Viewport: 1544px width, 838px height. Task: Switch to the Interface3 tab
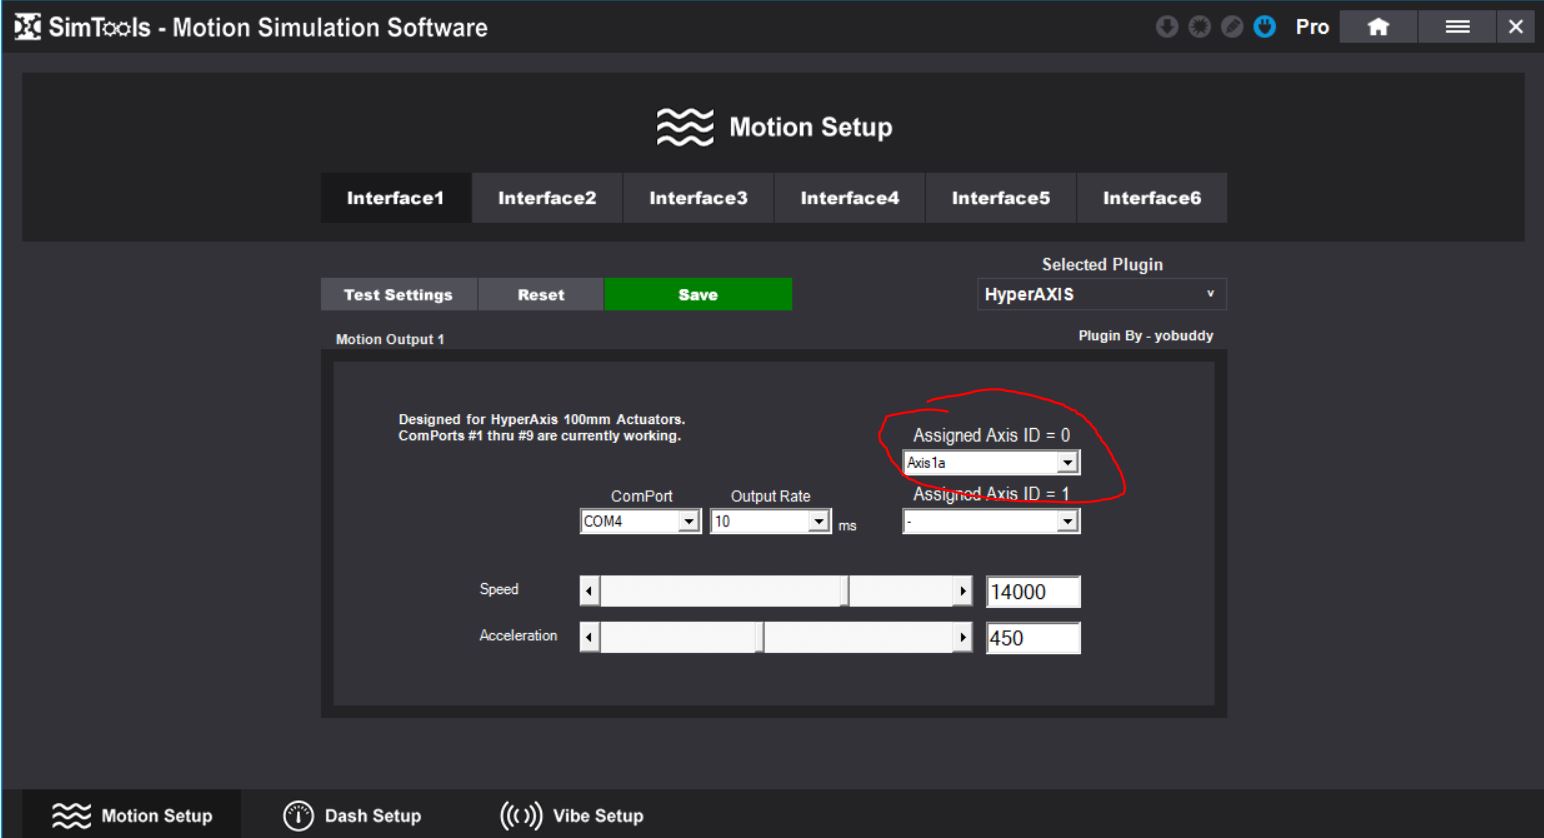(x=698, y=198)
